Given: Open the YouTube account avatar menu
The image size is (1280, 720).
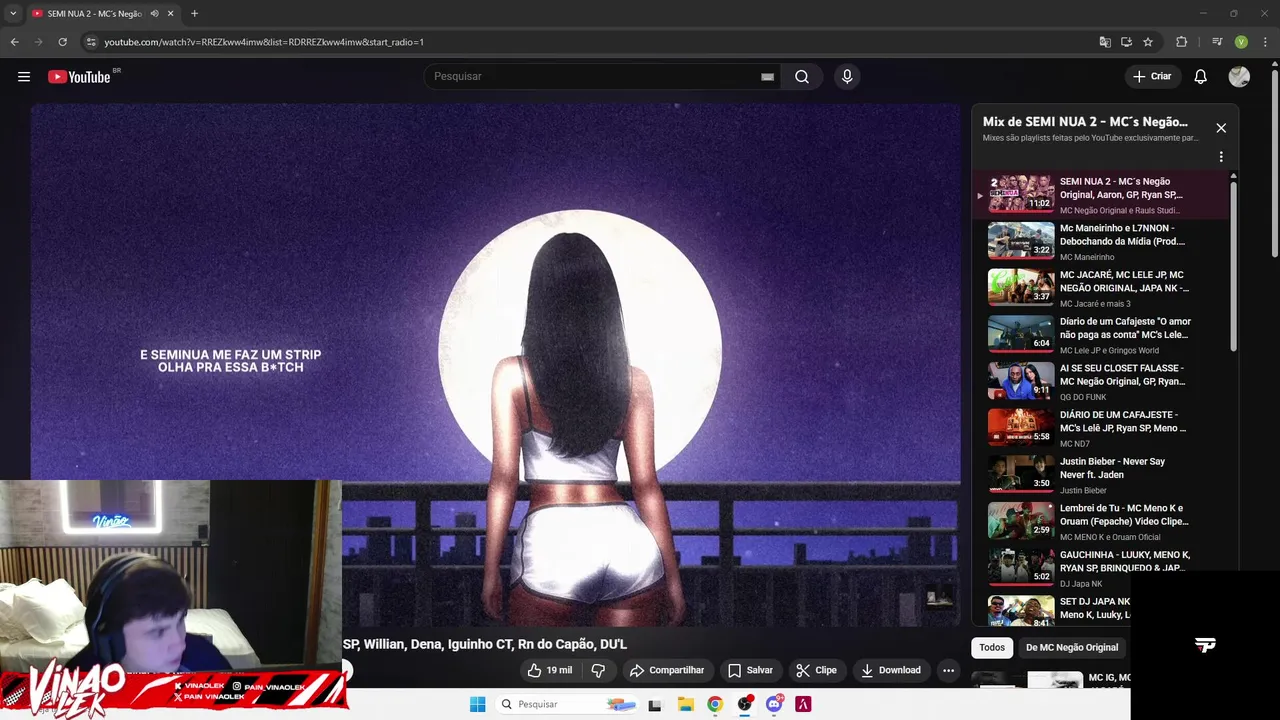Looking at the screenshot, I should [x=1239, y=77].
